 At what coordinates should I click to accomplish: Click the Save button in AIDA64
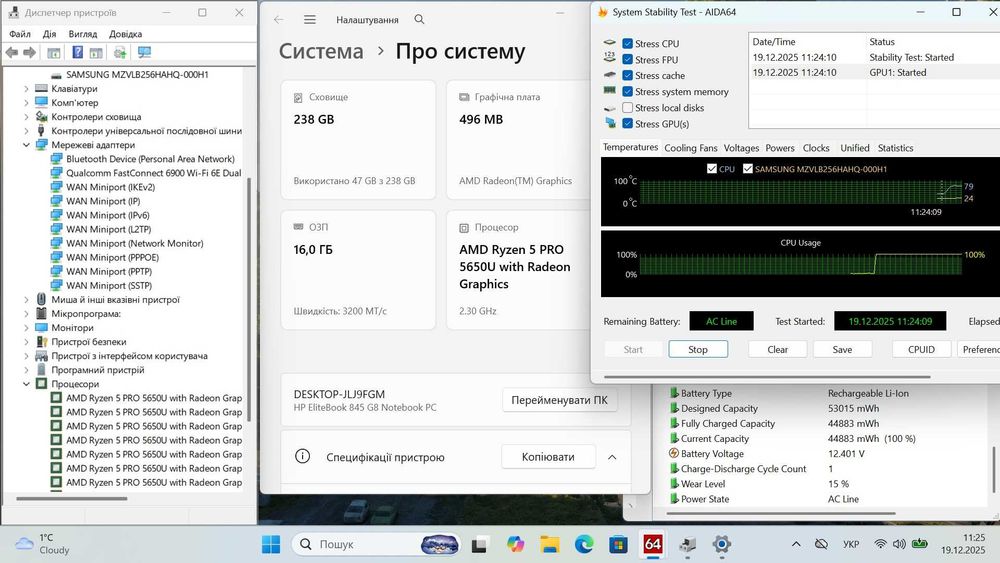(x=842, y=349)
